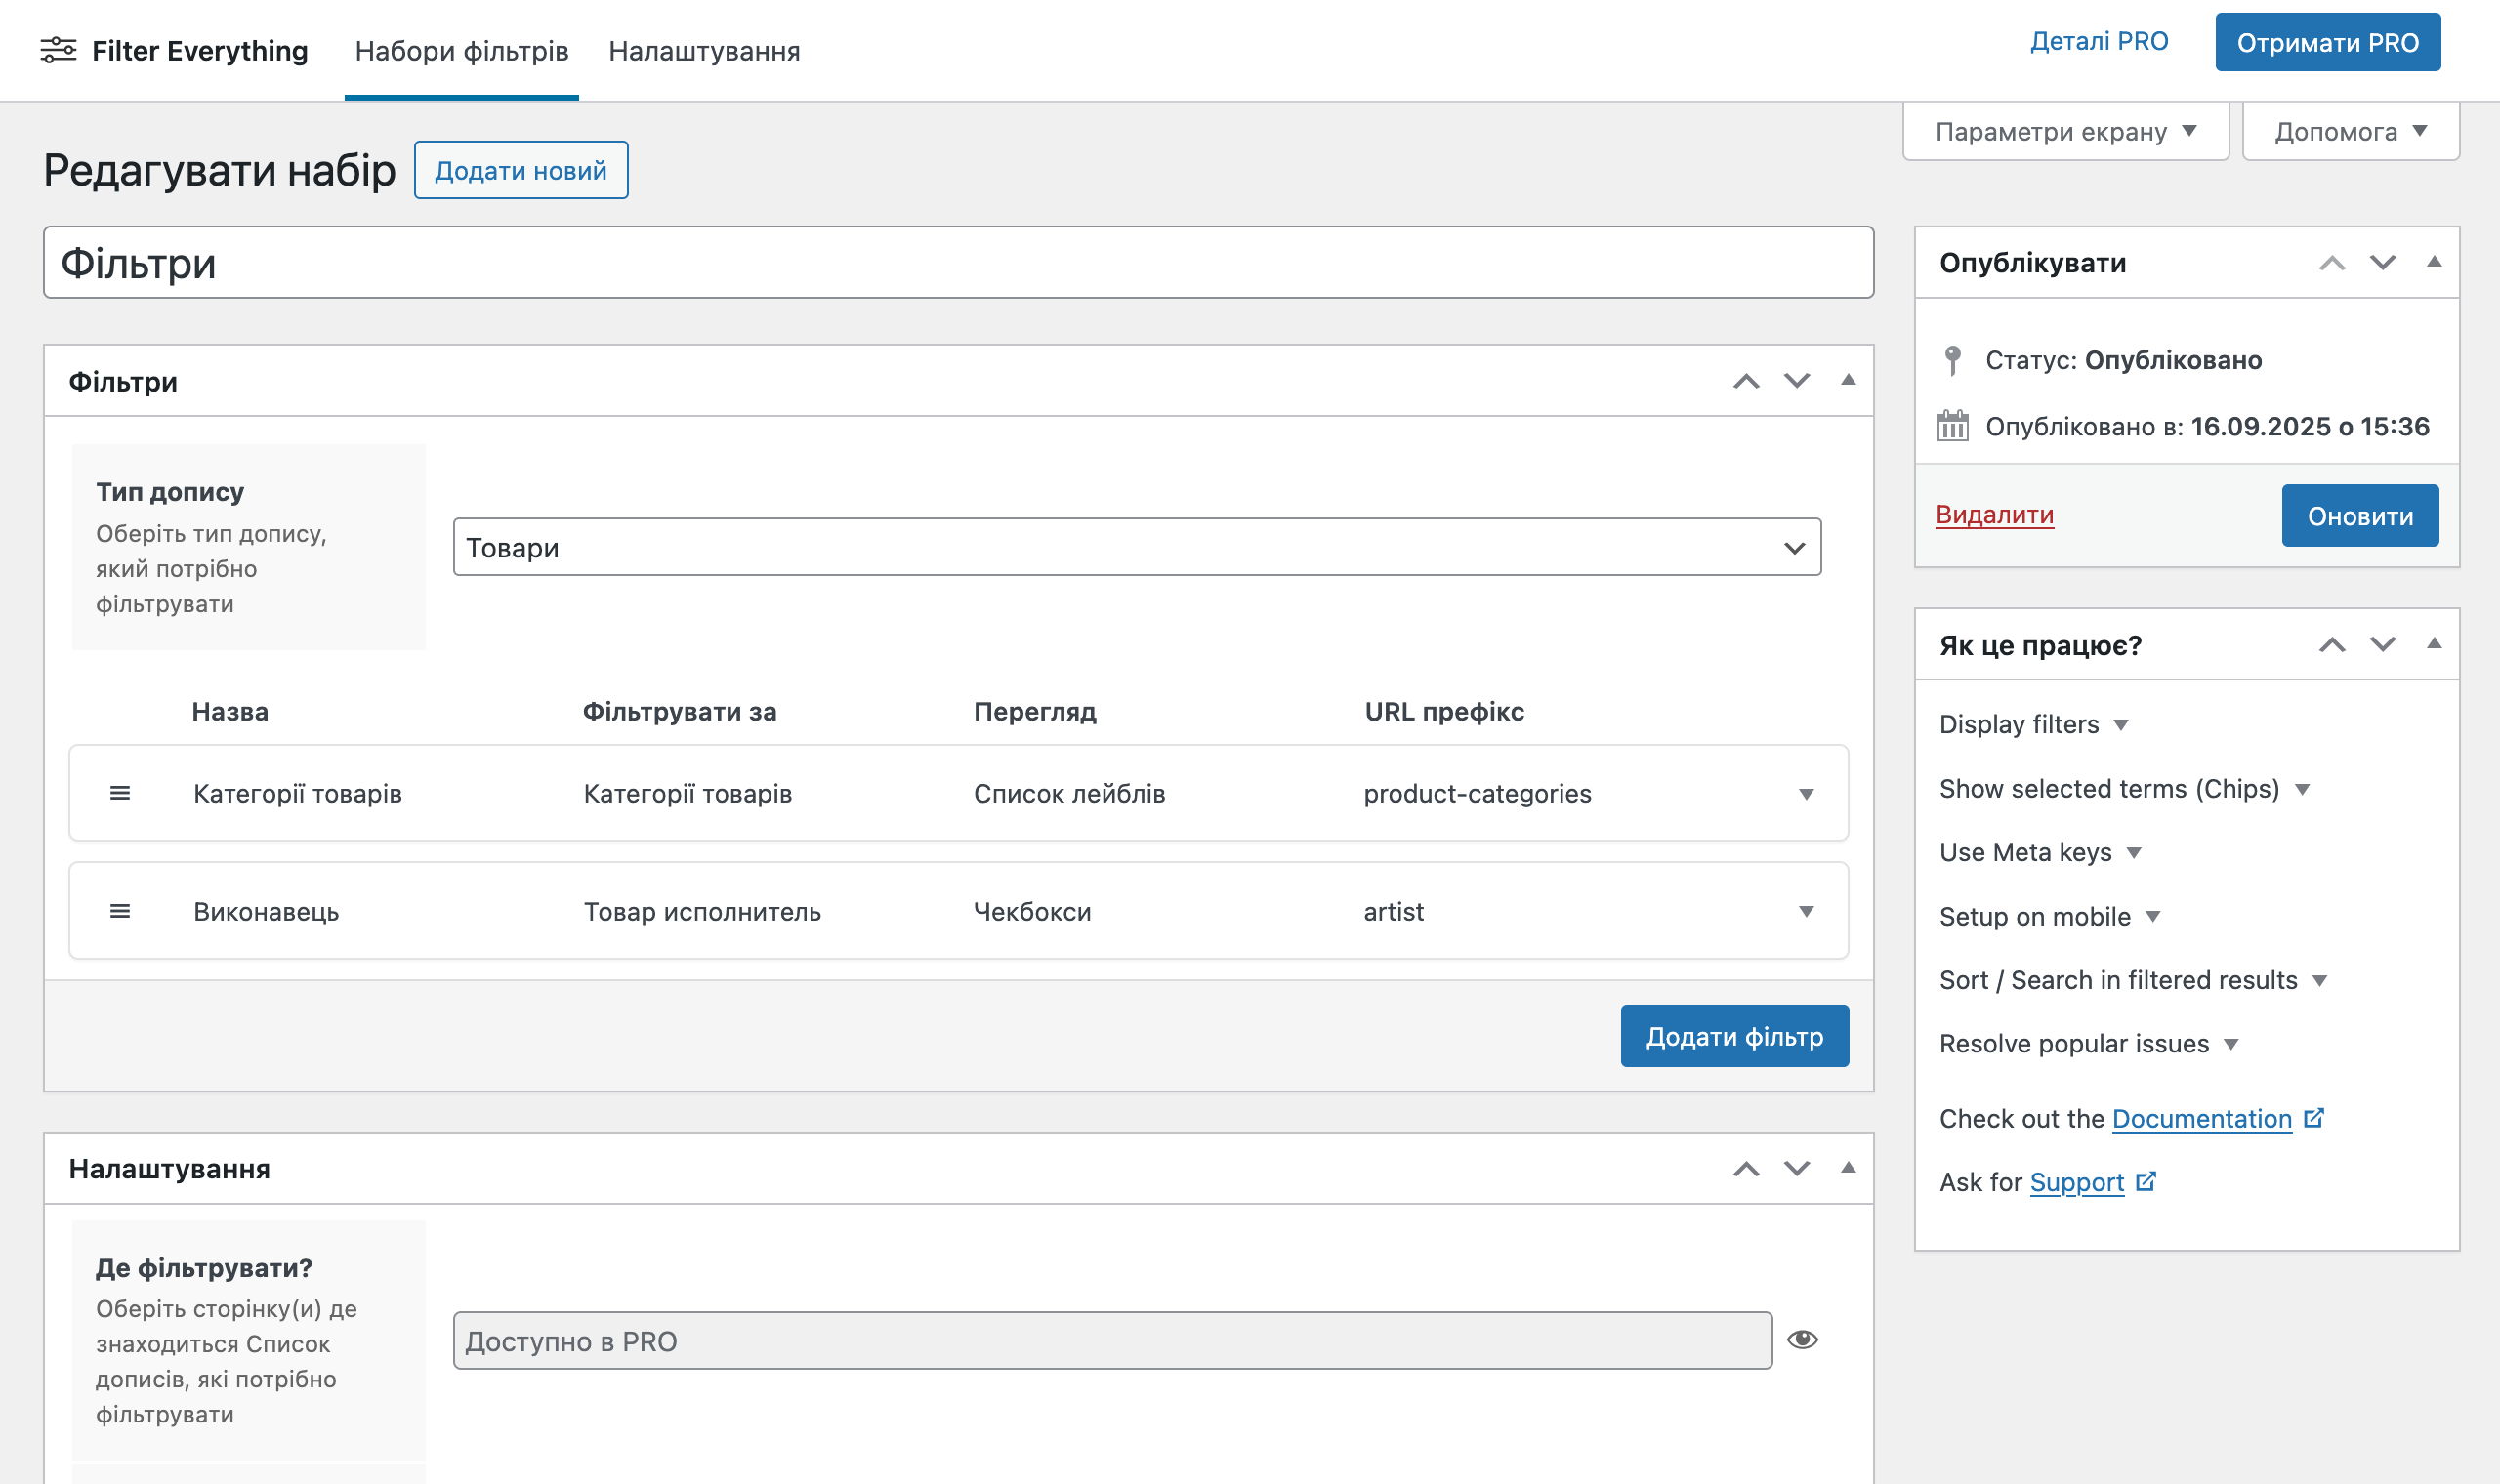
Task: Click the disabled Доступно в PRO field
Action: coord(1112,1340)
